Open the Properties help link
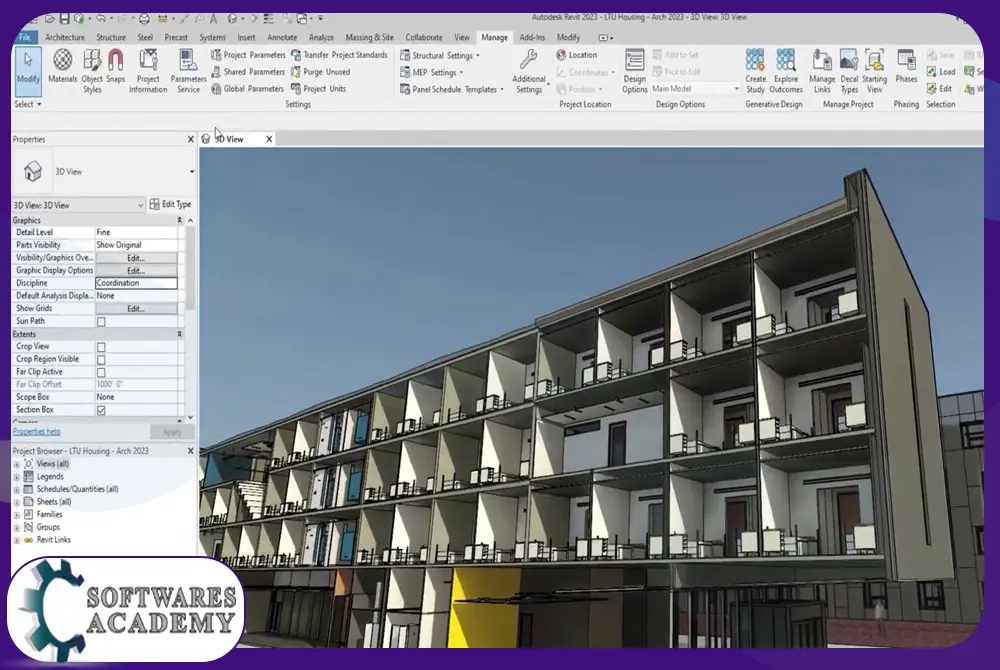The image size is (1000, 670). 36,432
